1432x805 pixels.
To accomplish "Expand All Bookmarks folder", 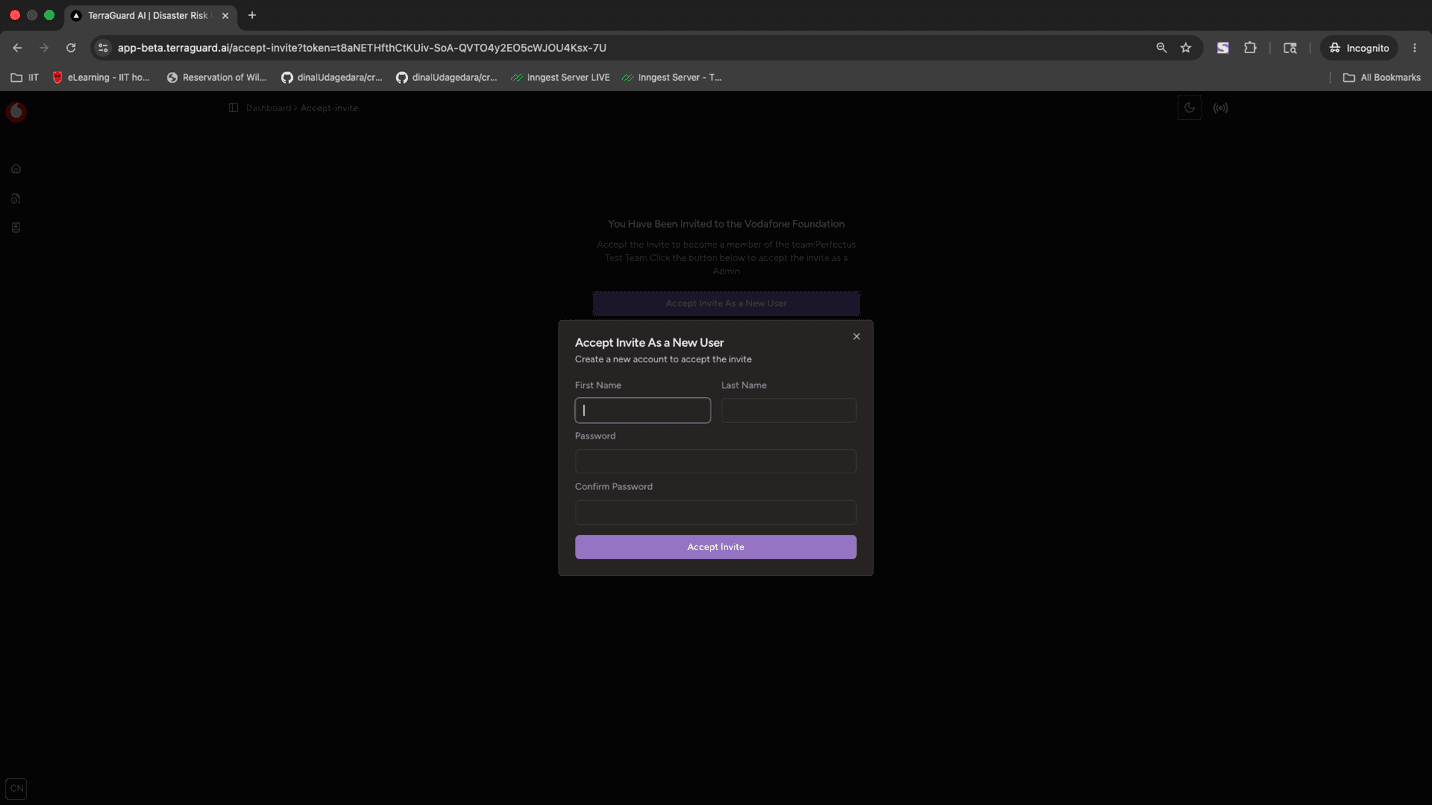I will pos(1381,77).
